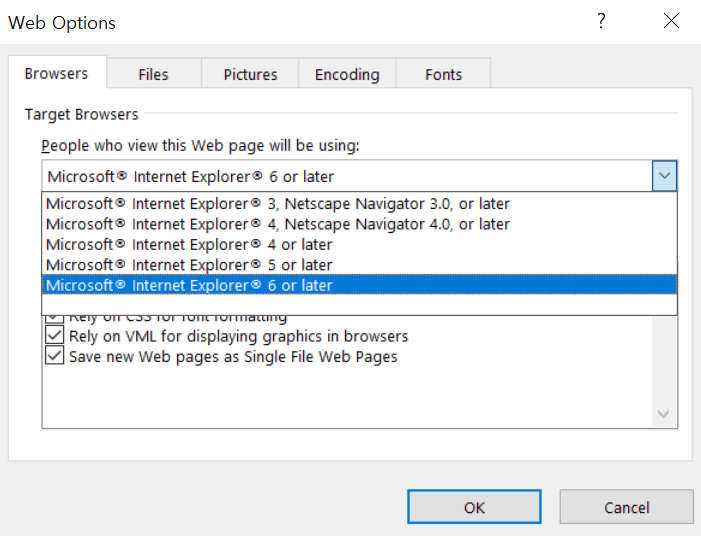Switch to the Files tab

tap(153, 74)
